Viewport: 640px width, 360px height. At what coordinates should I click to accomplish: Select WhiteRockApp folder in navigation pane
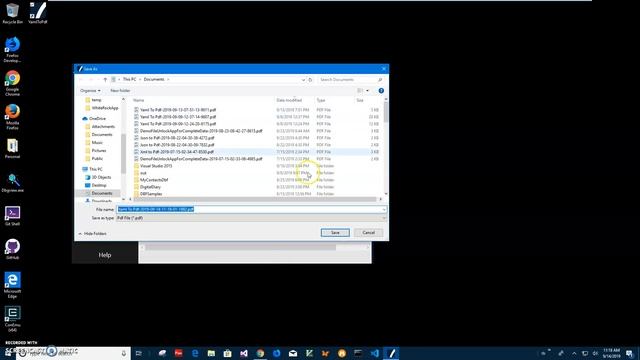pyautogui.click(x=105, y=108)
